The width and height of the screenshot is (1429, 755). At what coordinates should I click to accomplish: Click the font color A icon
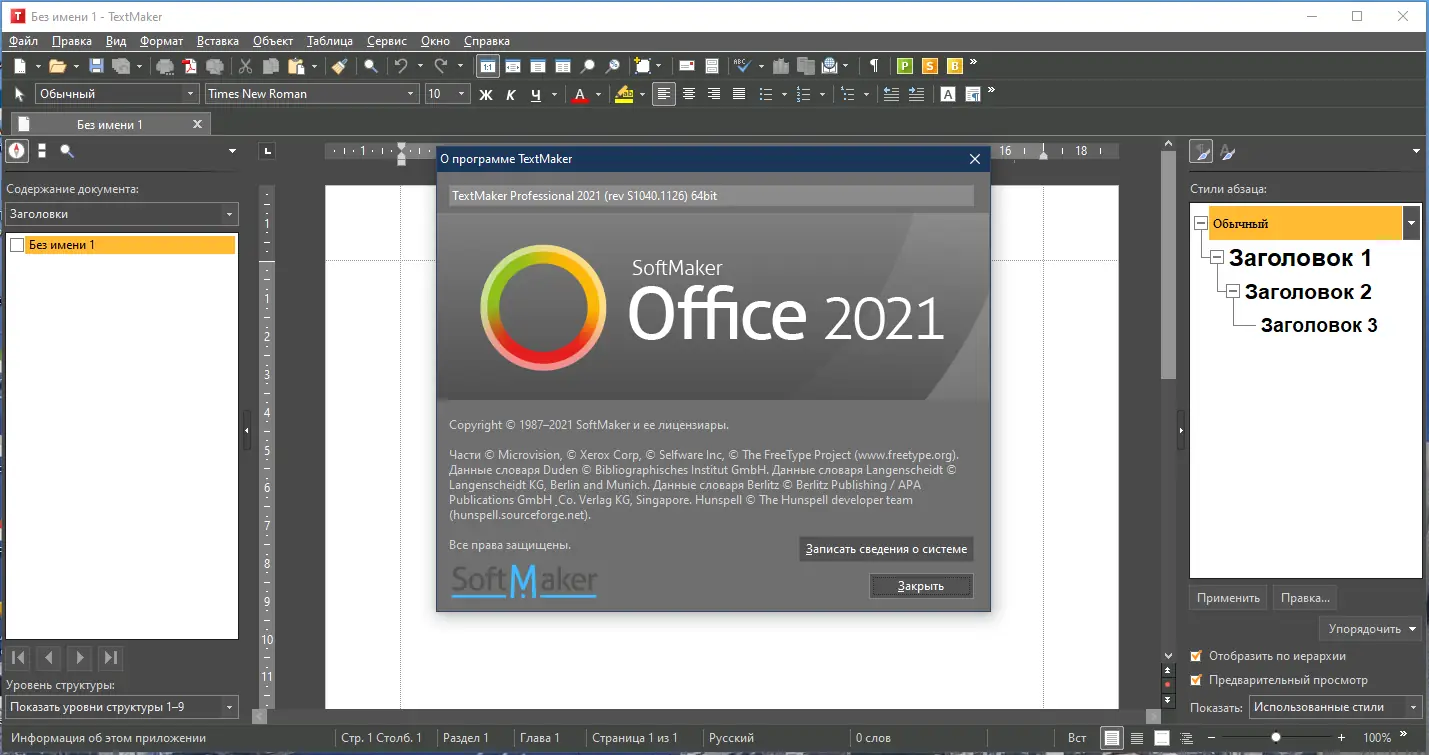(580, 94)
